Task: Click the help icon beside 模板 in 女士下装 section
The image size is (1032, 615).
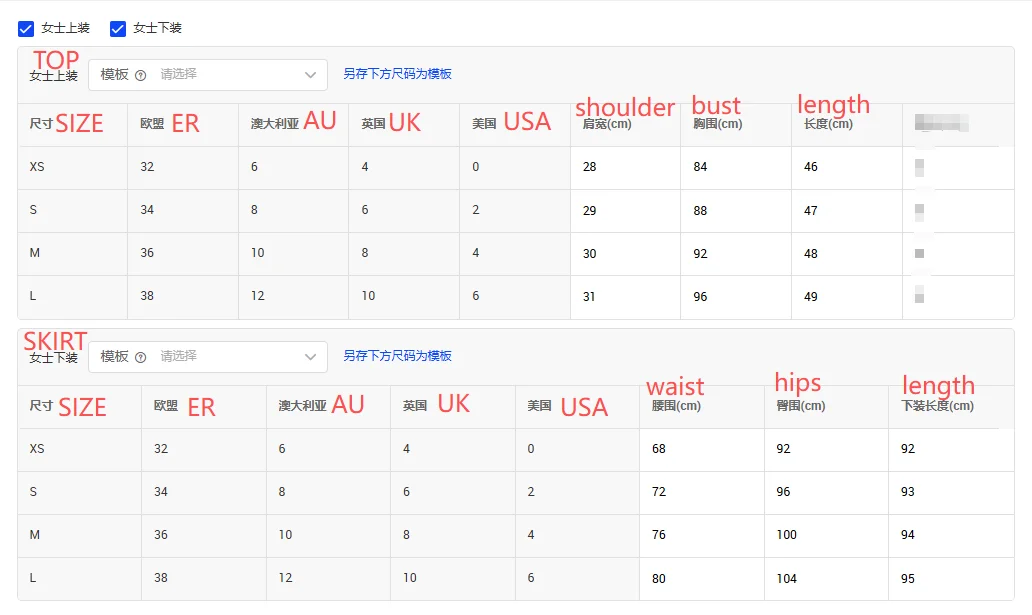Action: click(x=141, y=357)
